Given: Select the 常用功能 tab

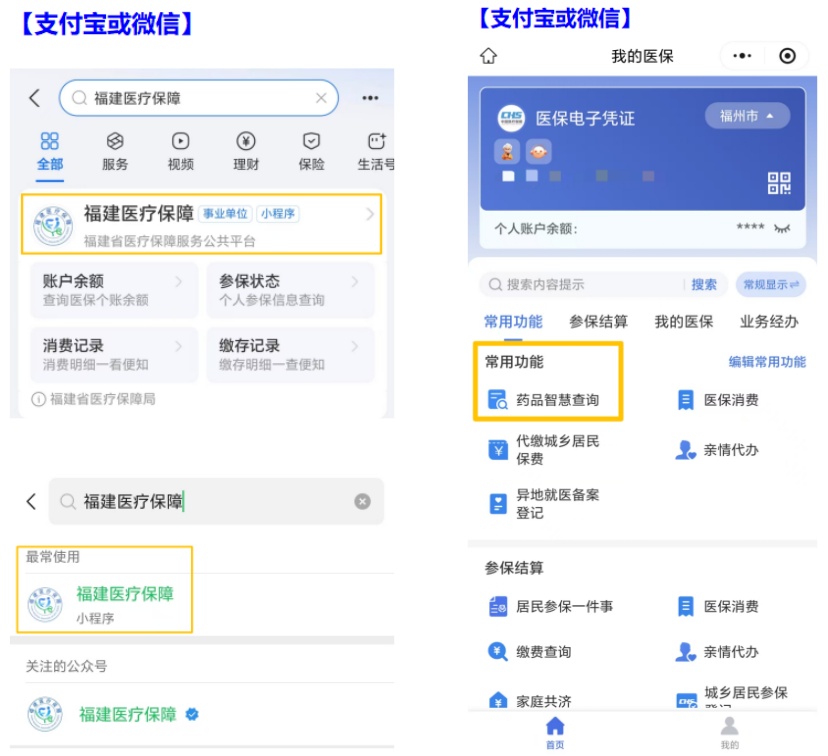Looking at the screenshot, I should point(513,322).
